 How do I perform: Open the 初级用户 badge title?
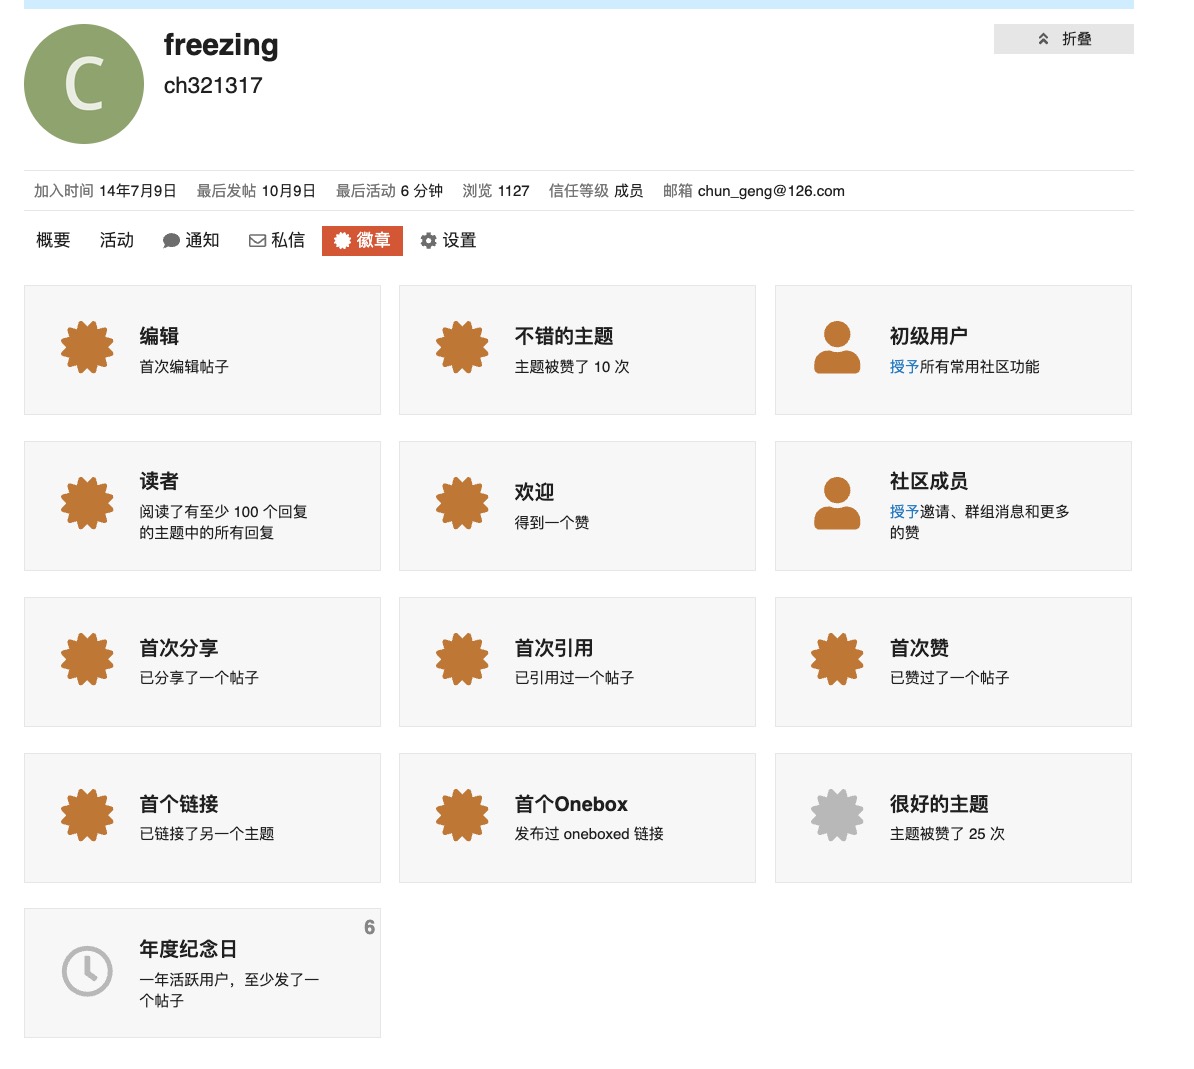click(928, 336)
